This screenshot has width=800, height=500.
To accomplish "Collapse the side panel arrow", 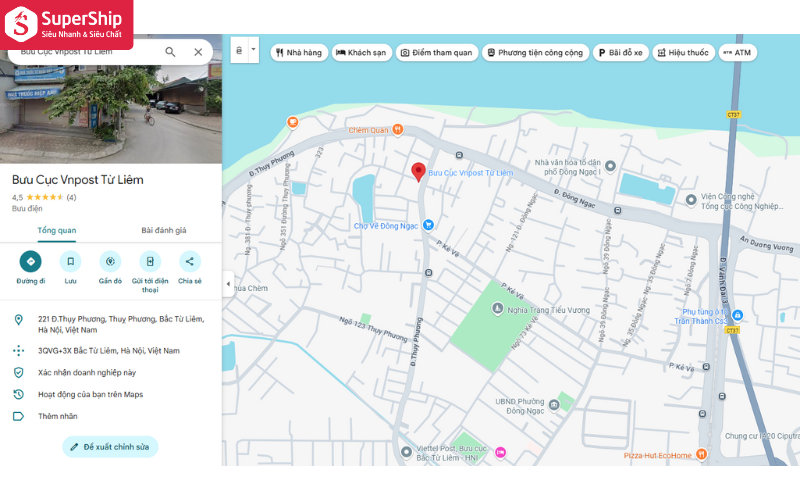I will tap(228, 284).
